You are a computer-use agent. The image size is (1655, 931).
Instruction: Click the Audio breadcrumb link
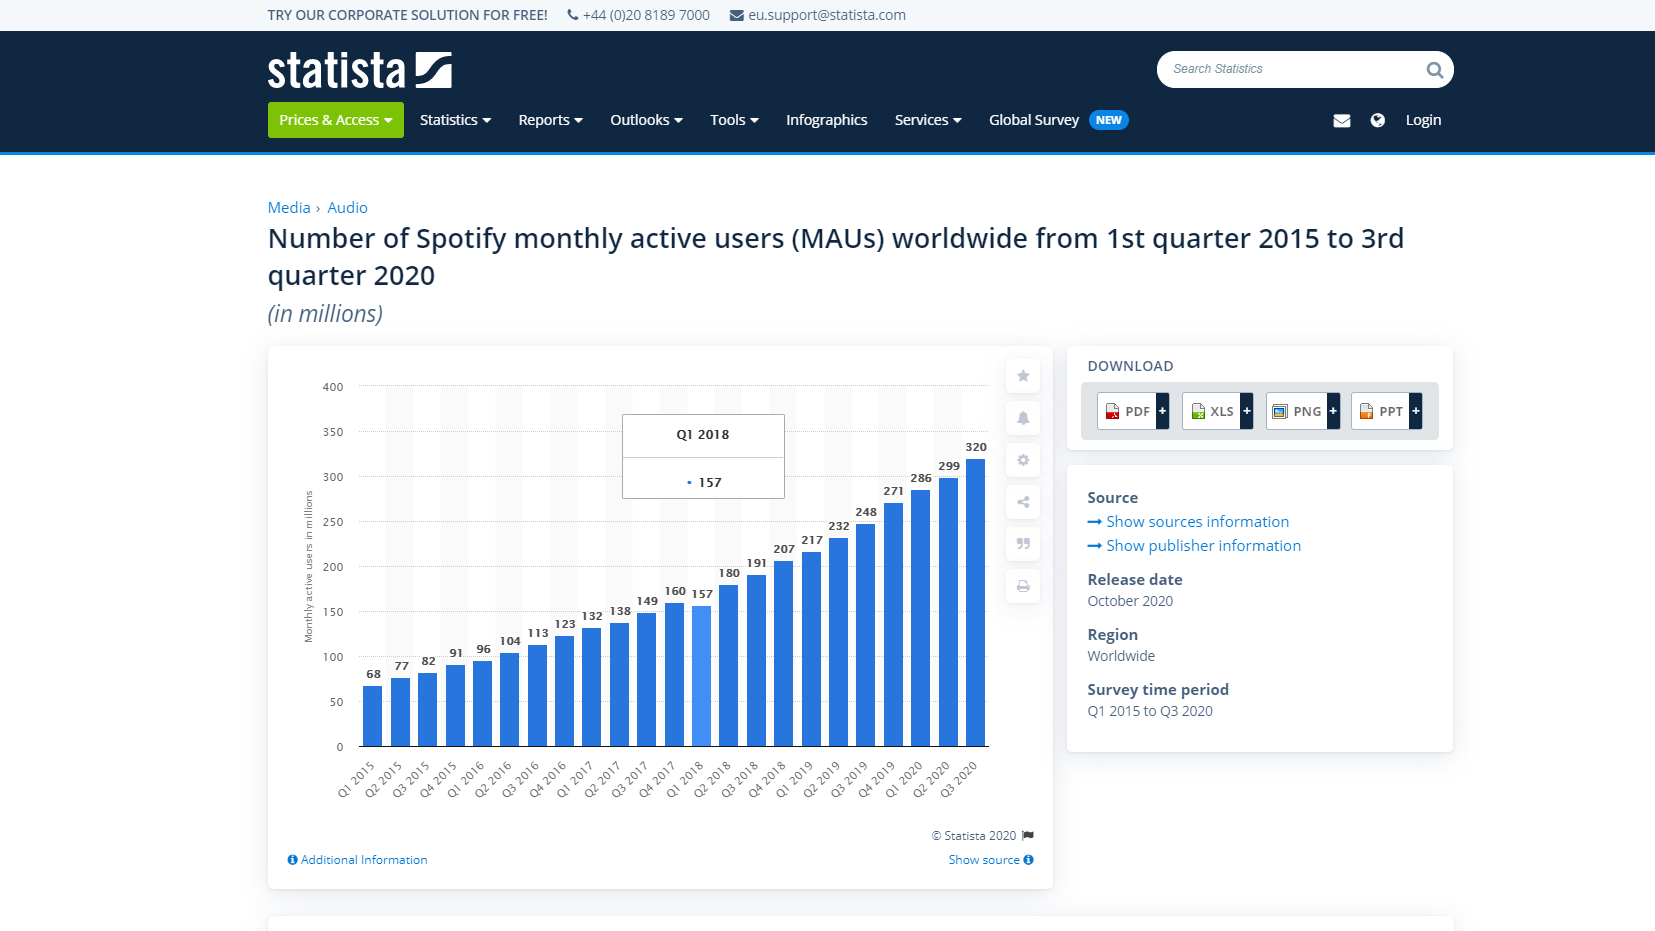pos(347,208)
